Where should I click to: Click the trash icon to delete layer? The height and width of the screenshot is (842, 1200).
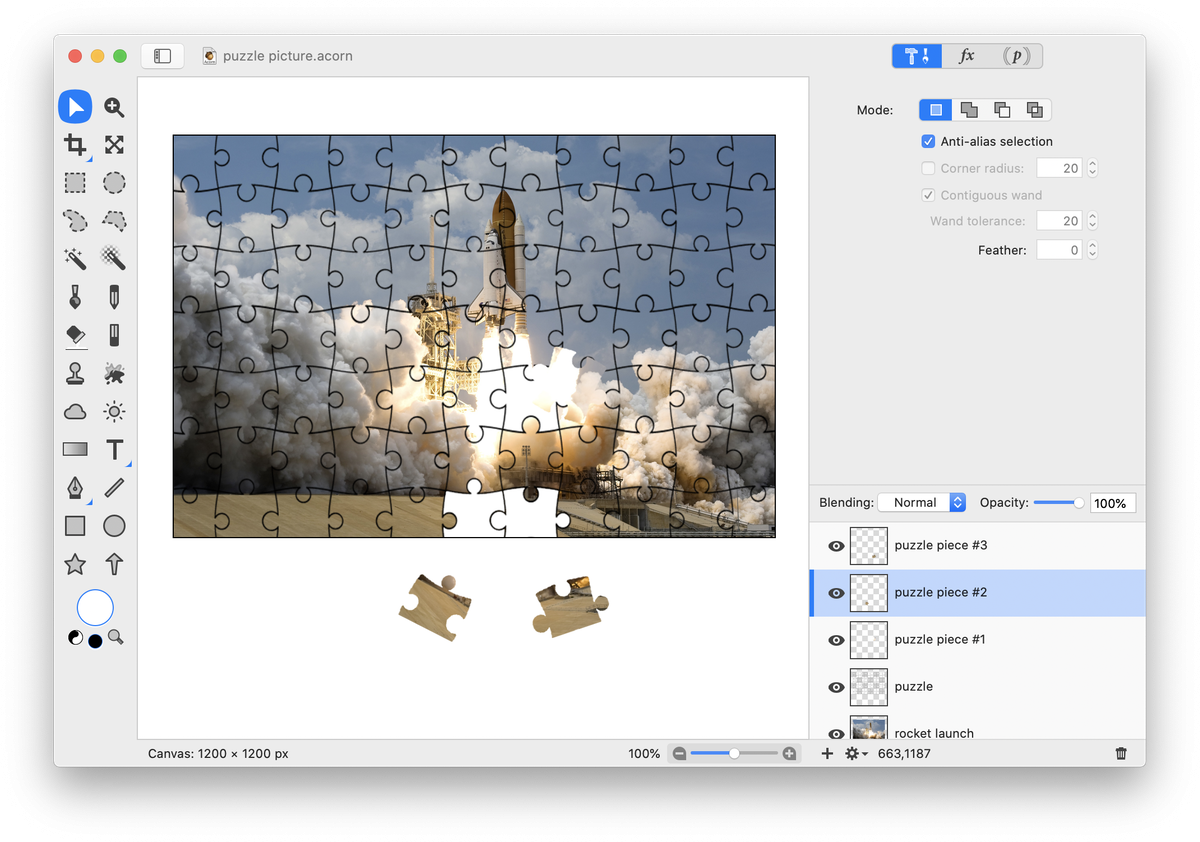1121,754
